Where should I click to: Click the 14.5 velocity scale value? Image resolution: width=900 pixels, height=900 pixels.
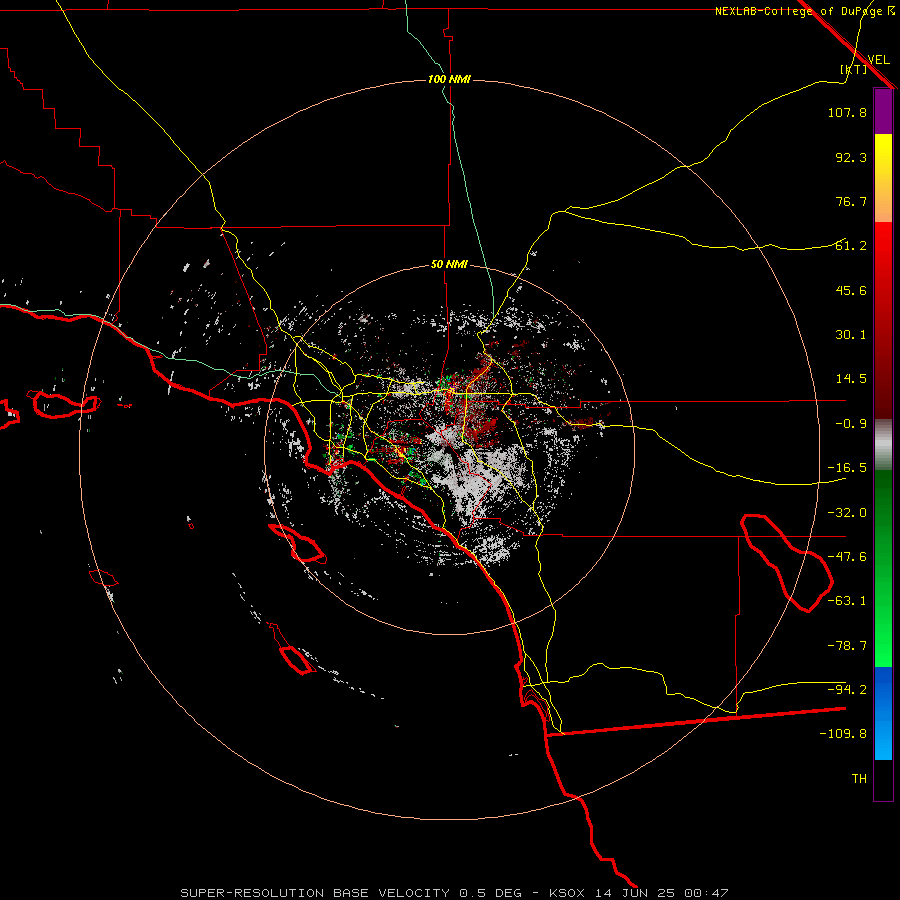click(851, 379)
